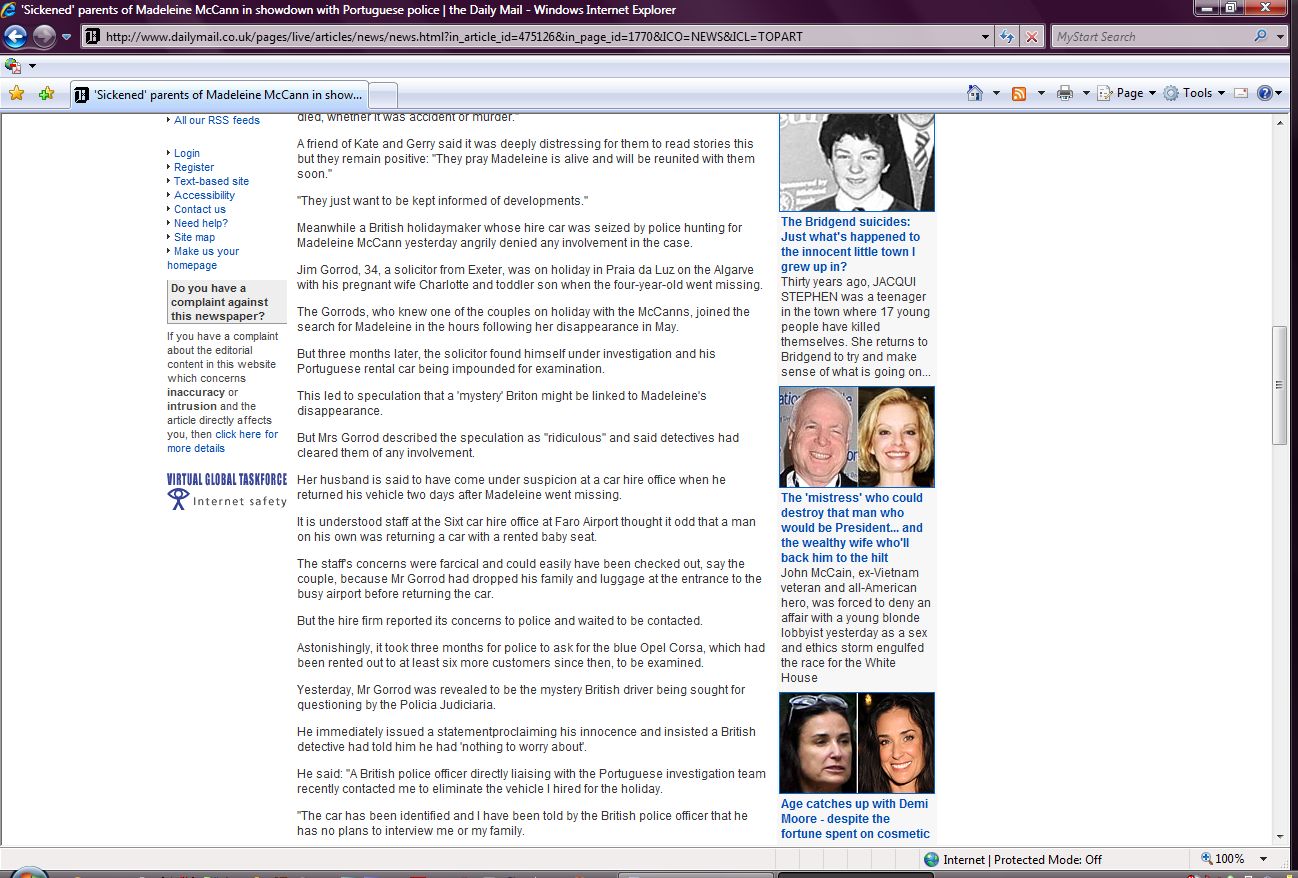Click the Refresh page icon
Screen dimensions: 1298x878
[x=1008, y=37]
